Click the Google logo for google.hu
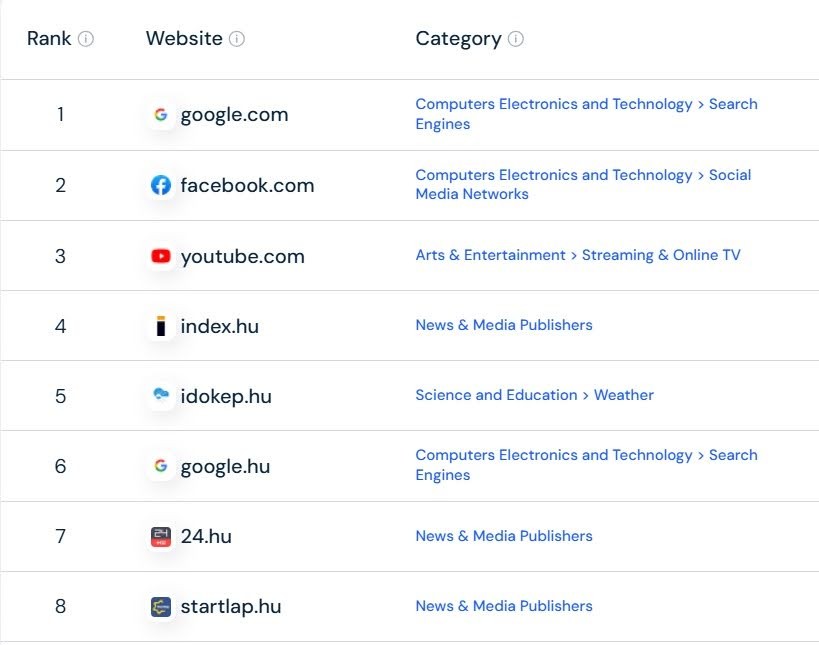The width and height of the screenshot is (819, 645). (161, 465)
